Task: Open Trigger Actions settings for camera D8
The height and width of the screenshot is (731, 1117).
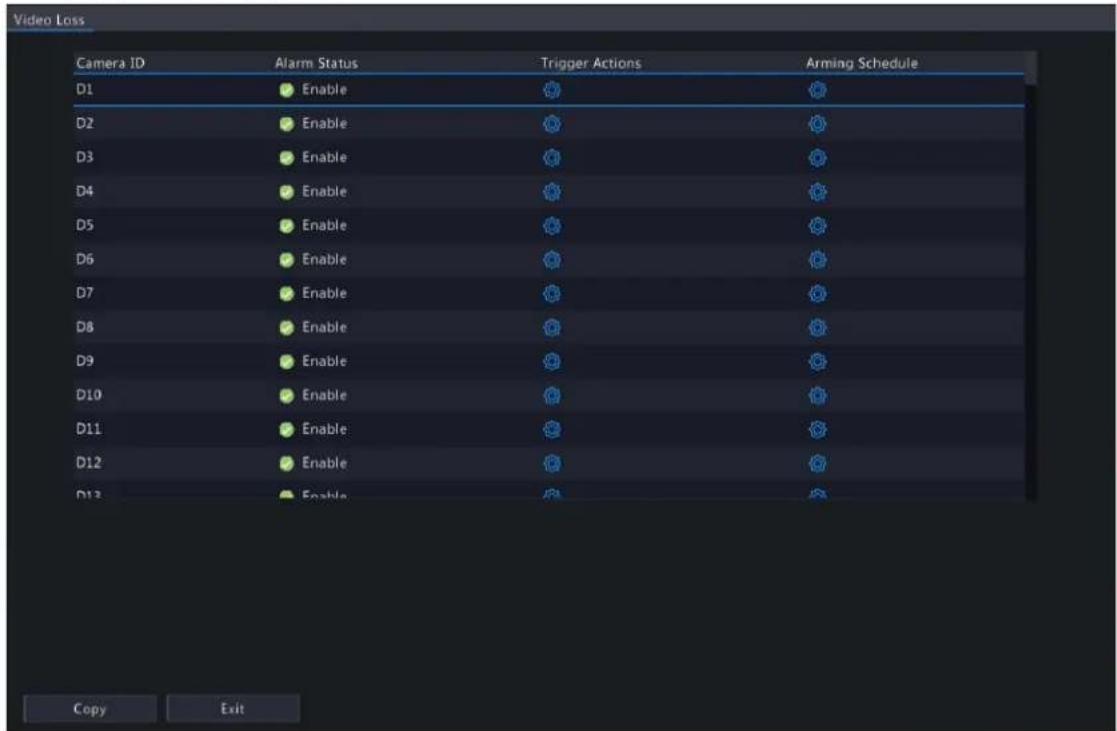Action: [x=552, y=328]
